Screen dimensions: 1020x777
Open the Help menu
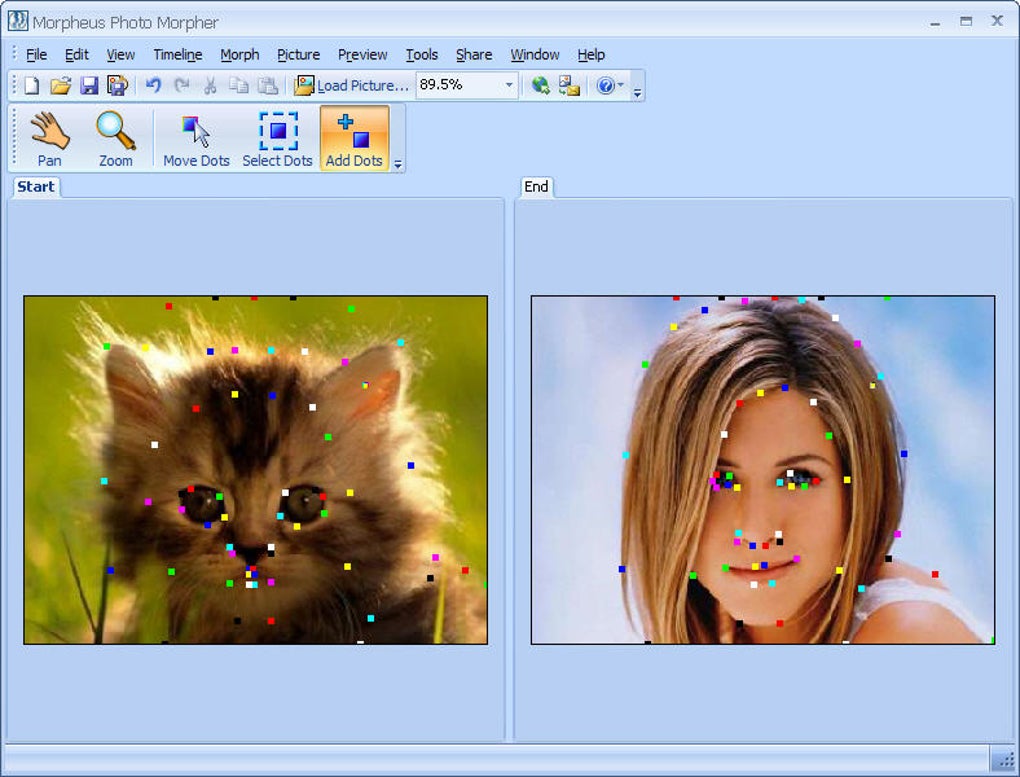(591, 55)
